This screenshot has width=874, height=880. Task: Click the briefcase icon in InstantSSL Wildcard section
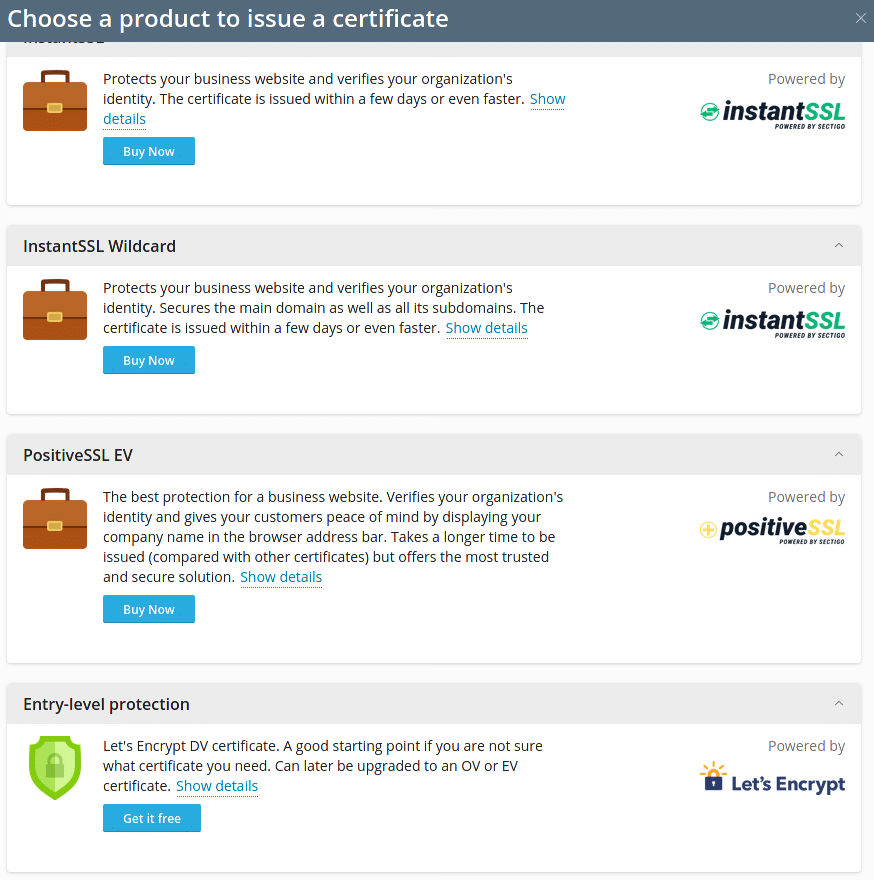[x=55, y=309]
